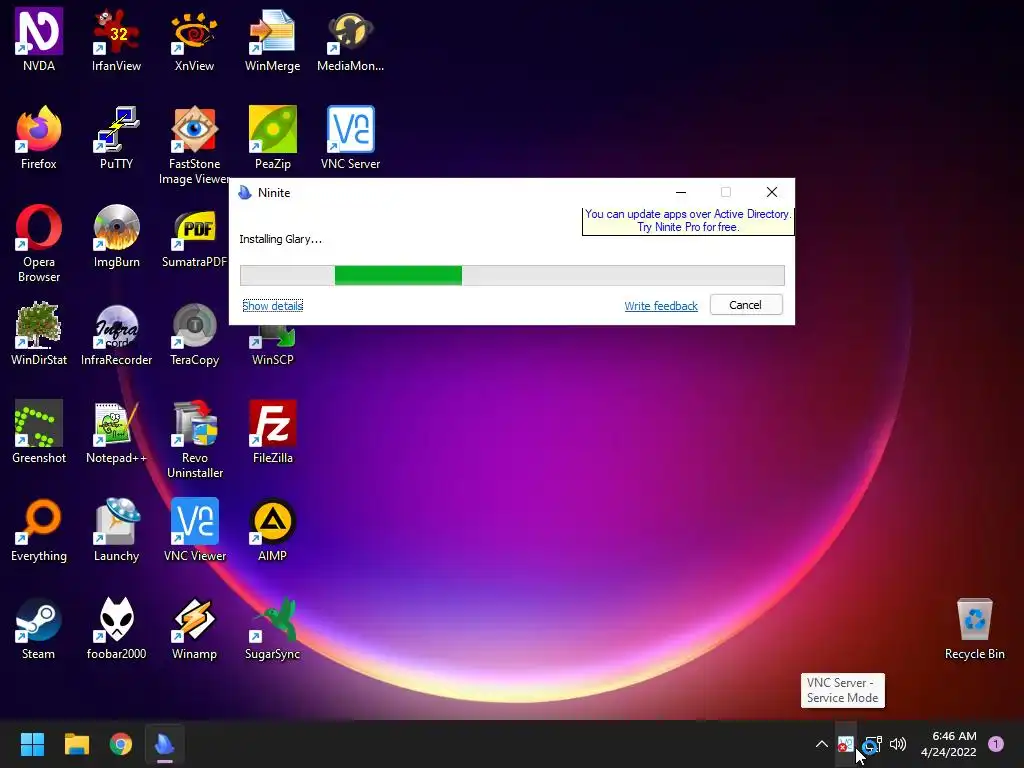This screenshot has height=768, width=1024.
Task: Select the Greenshot desktop icon
Action: point(39,431)
